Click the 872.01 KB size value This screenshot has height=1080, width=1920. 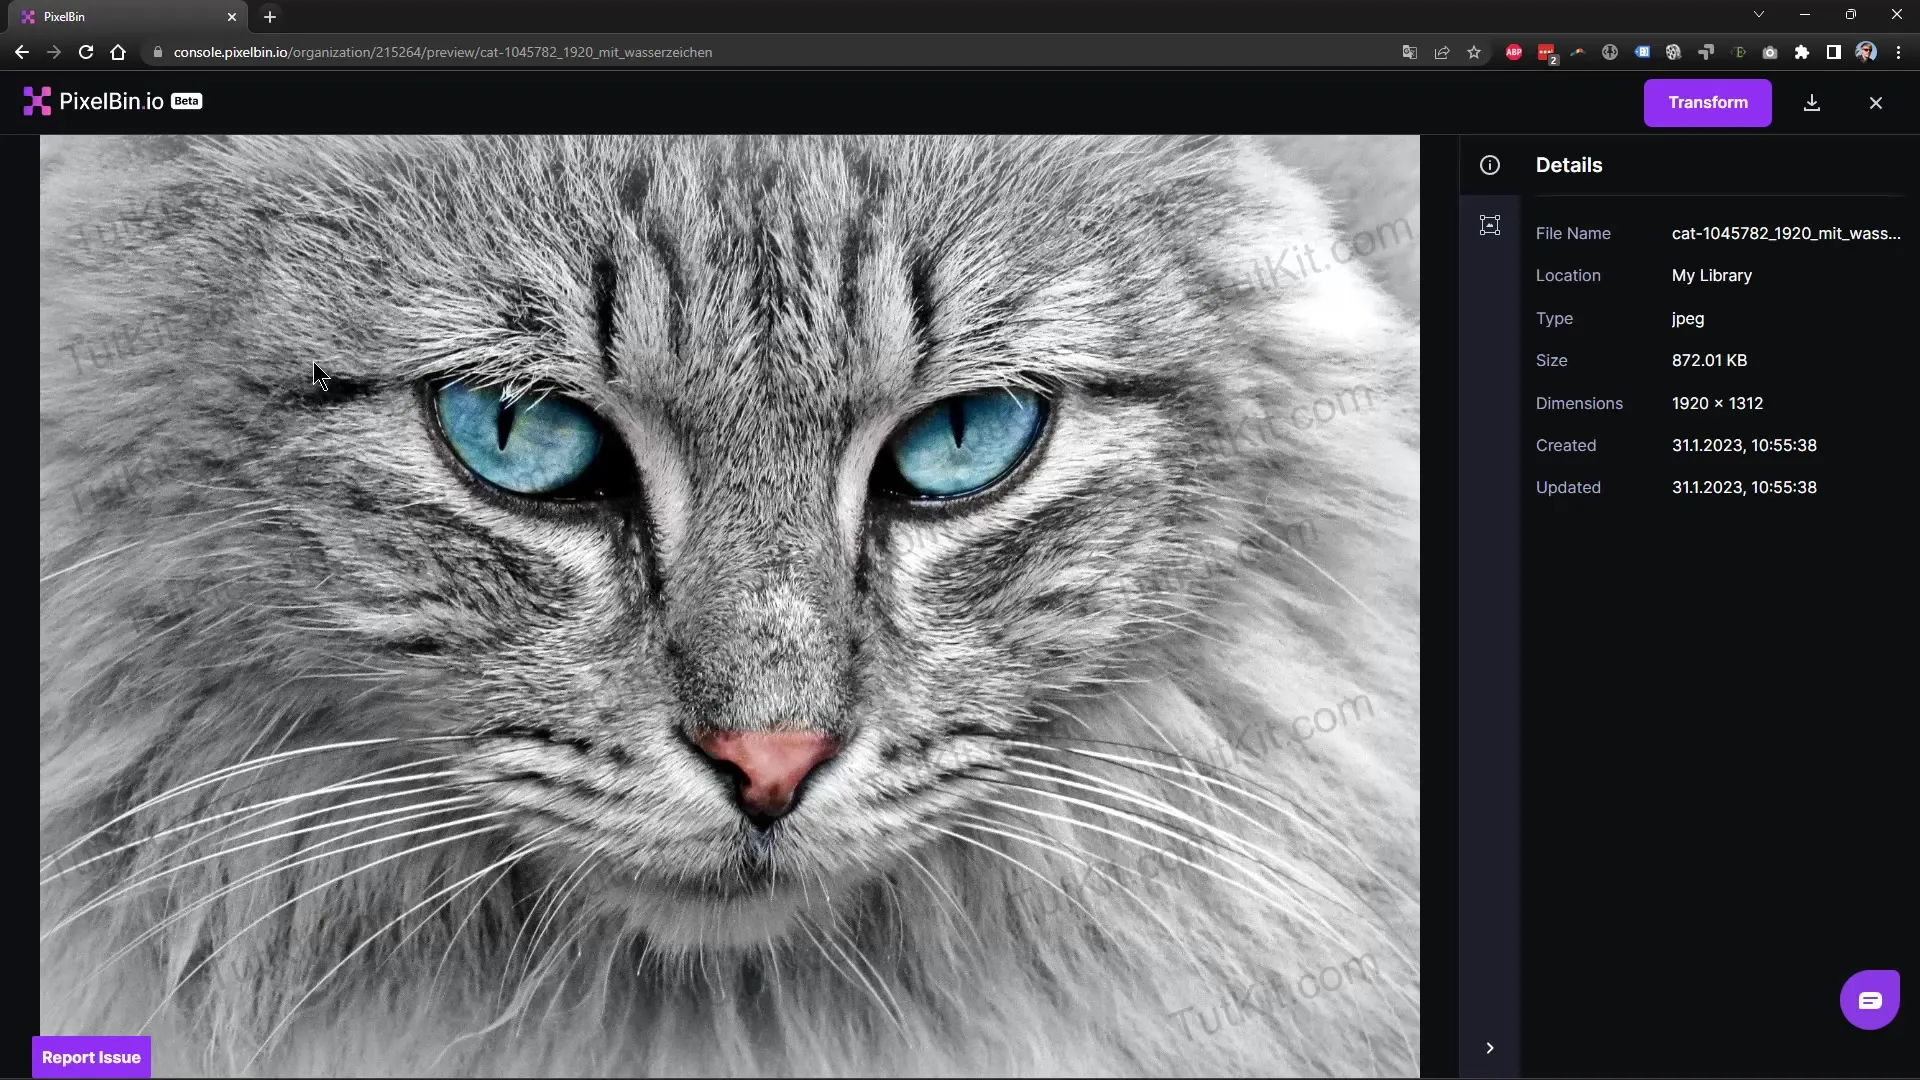(1710, 360)
